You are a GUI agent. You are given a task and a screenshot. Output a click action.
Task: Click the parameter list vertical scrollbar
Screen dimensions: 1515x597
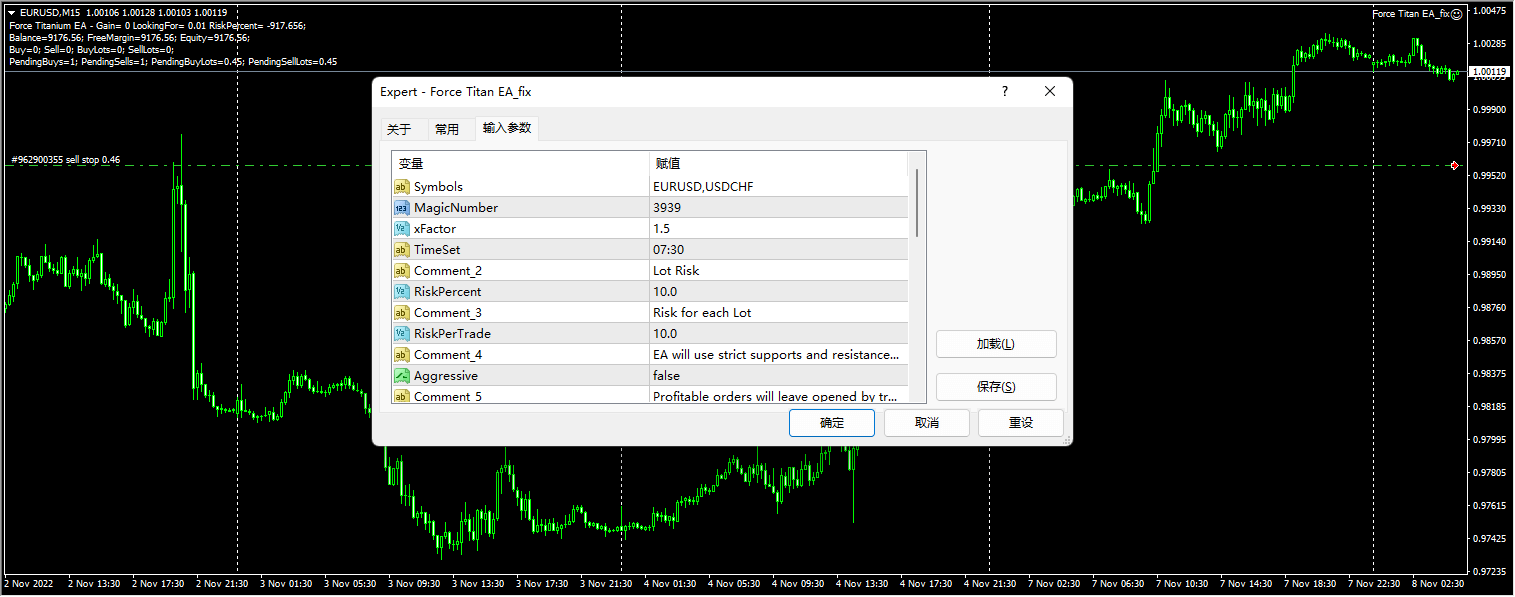pyautogui.click(x=917, y=205)
